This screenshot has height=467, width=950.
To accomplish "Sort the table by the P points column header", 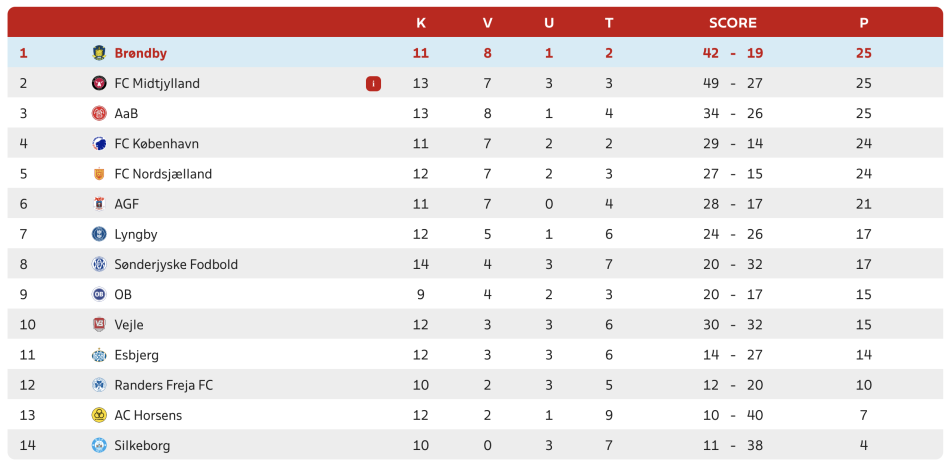I will coord(864,23).
